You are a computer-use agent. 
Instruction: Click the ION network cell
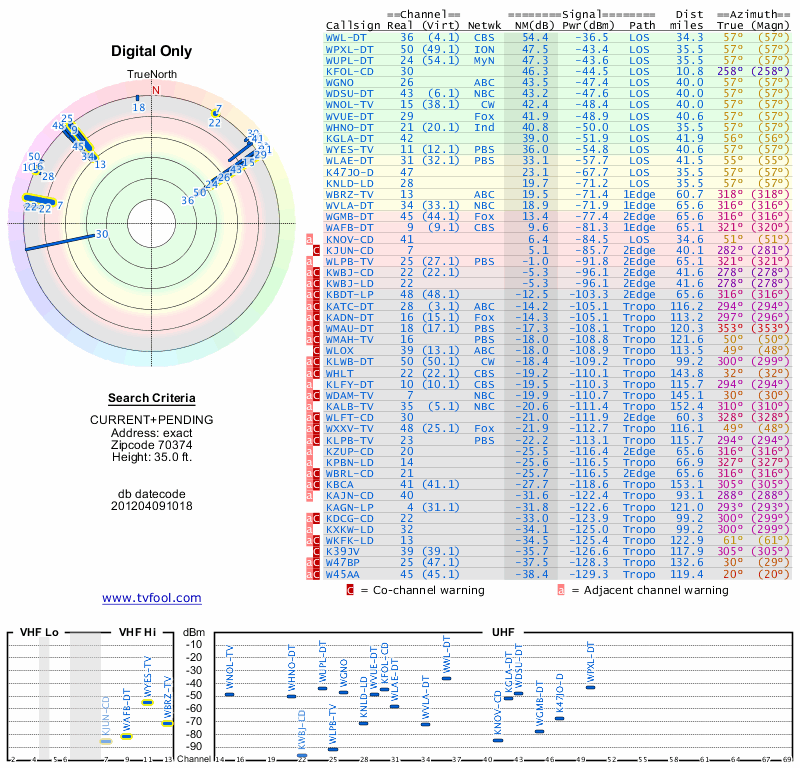tap(484, 49)
